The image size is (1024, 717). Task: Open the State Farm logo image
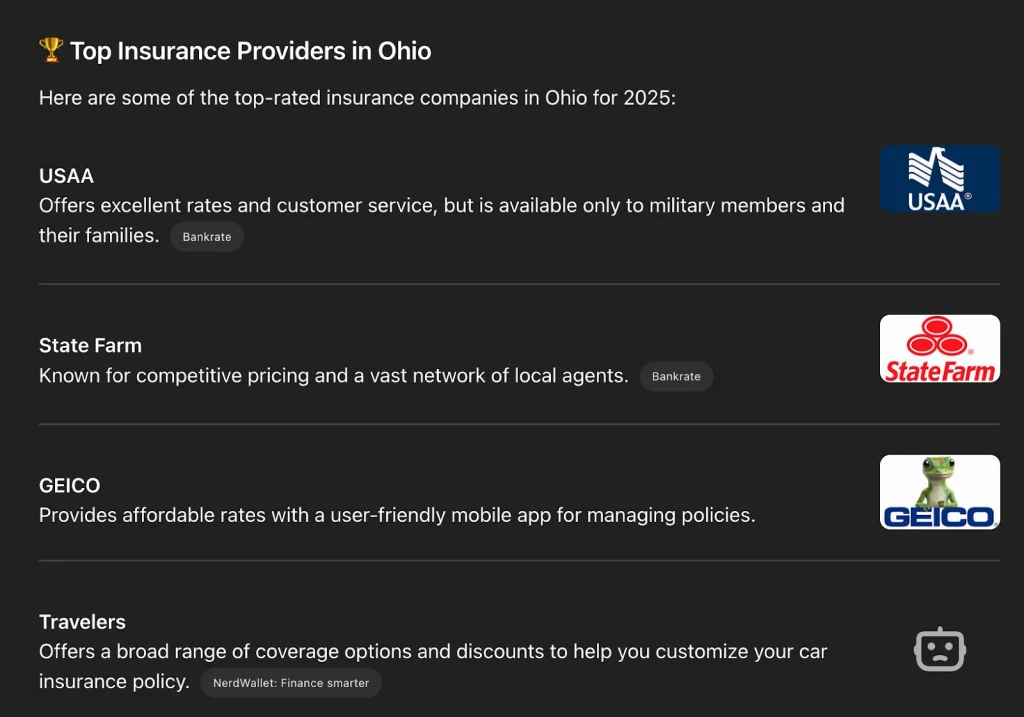click(939, 349)
